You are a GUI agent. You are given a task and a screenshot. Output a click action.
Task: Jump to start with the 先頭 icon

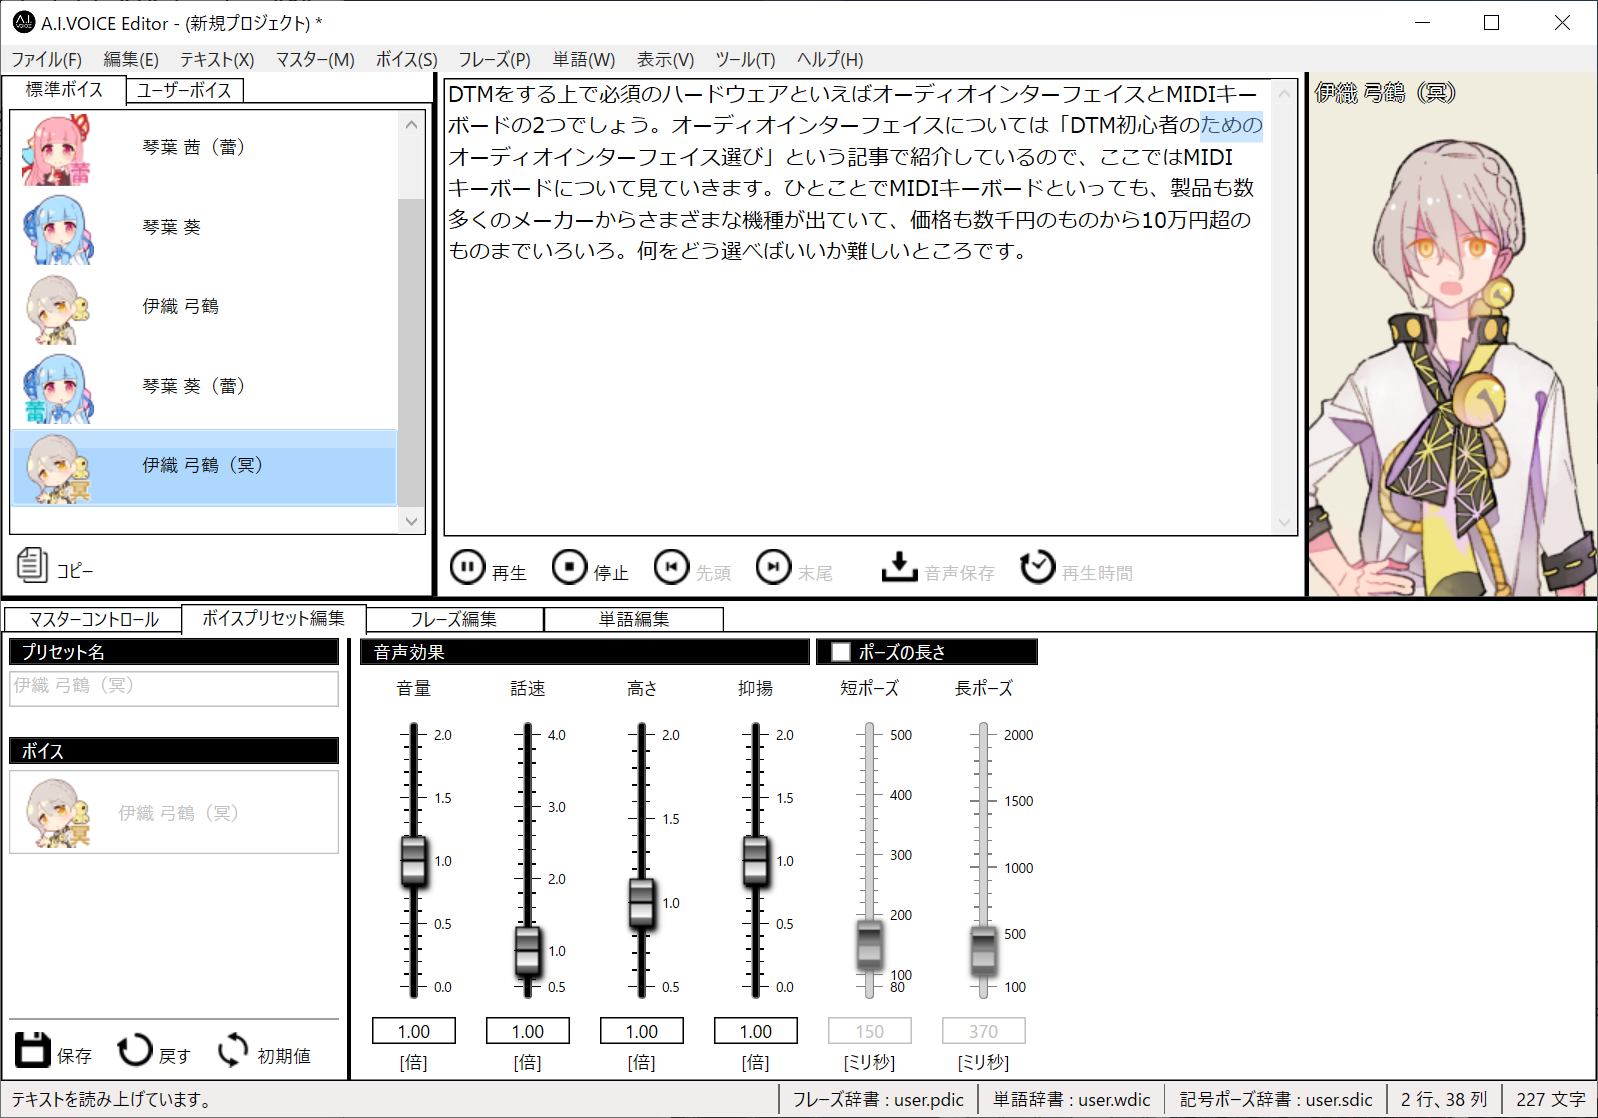(x=671, y=567)
